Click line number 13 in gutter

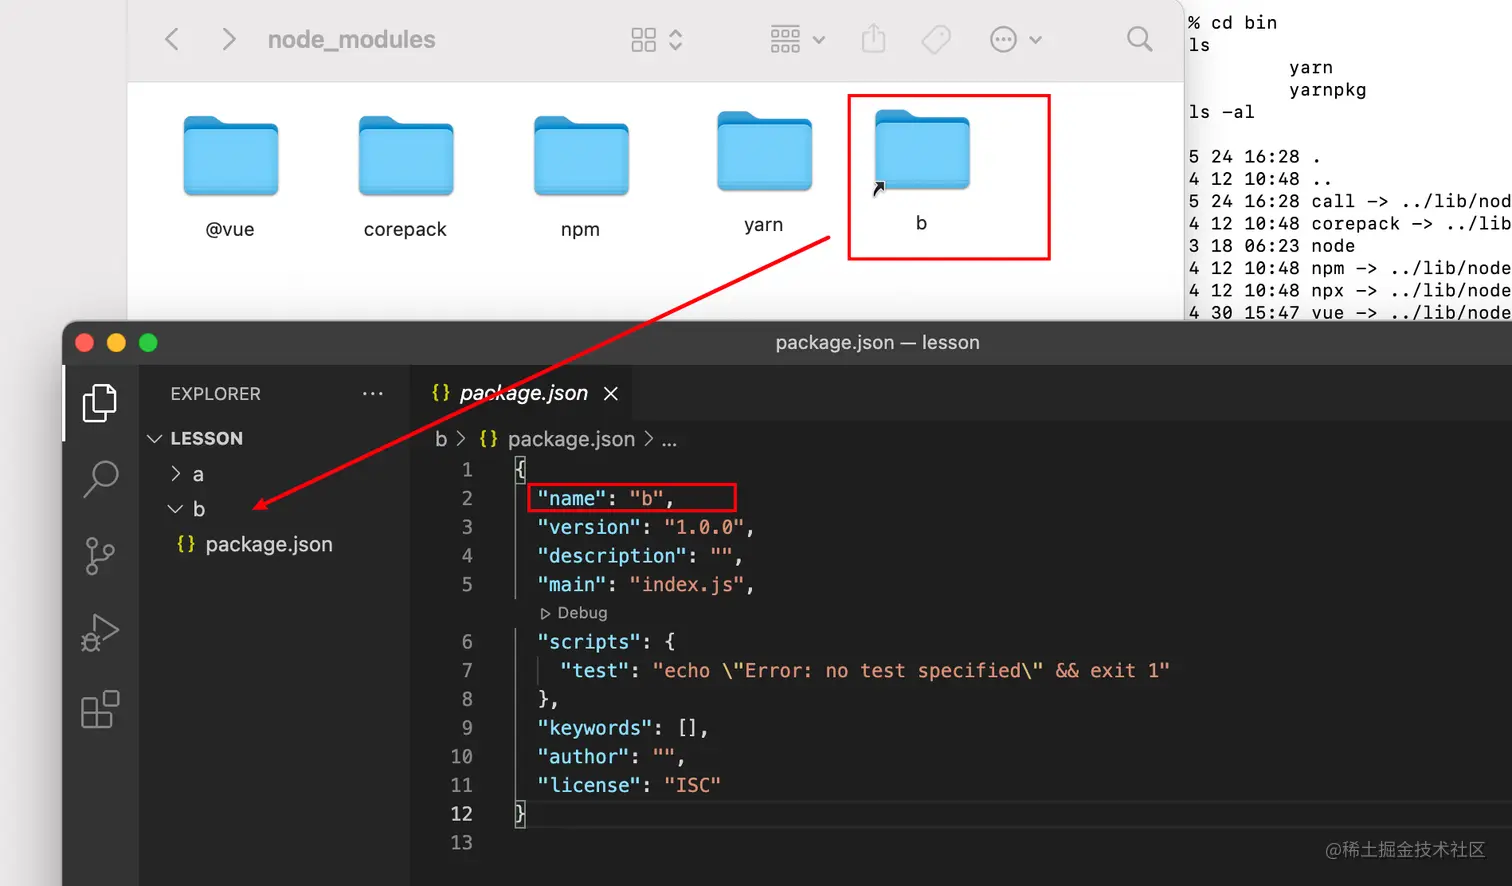click(x=461, y=843)
